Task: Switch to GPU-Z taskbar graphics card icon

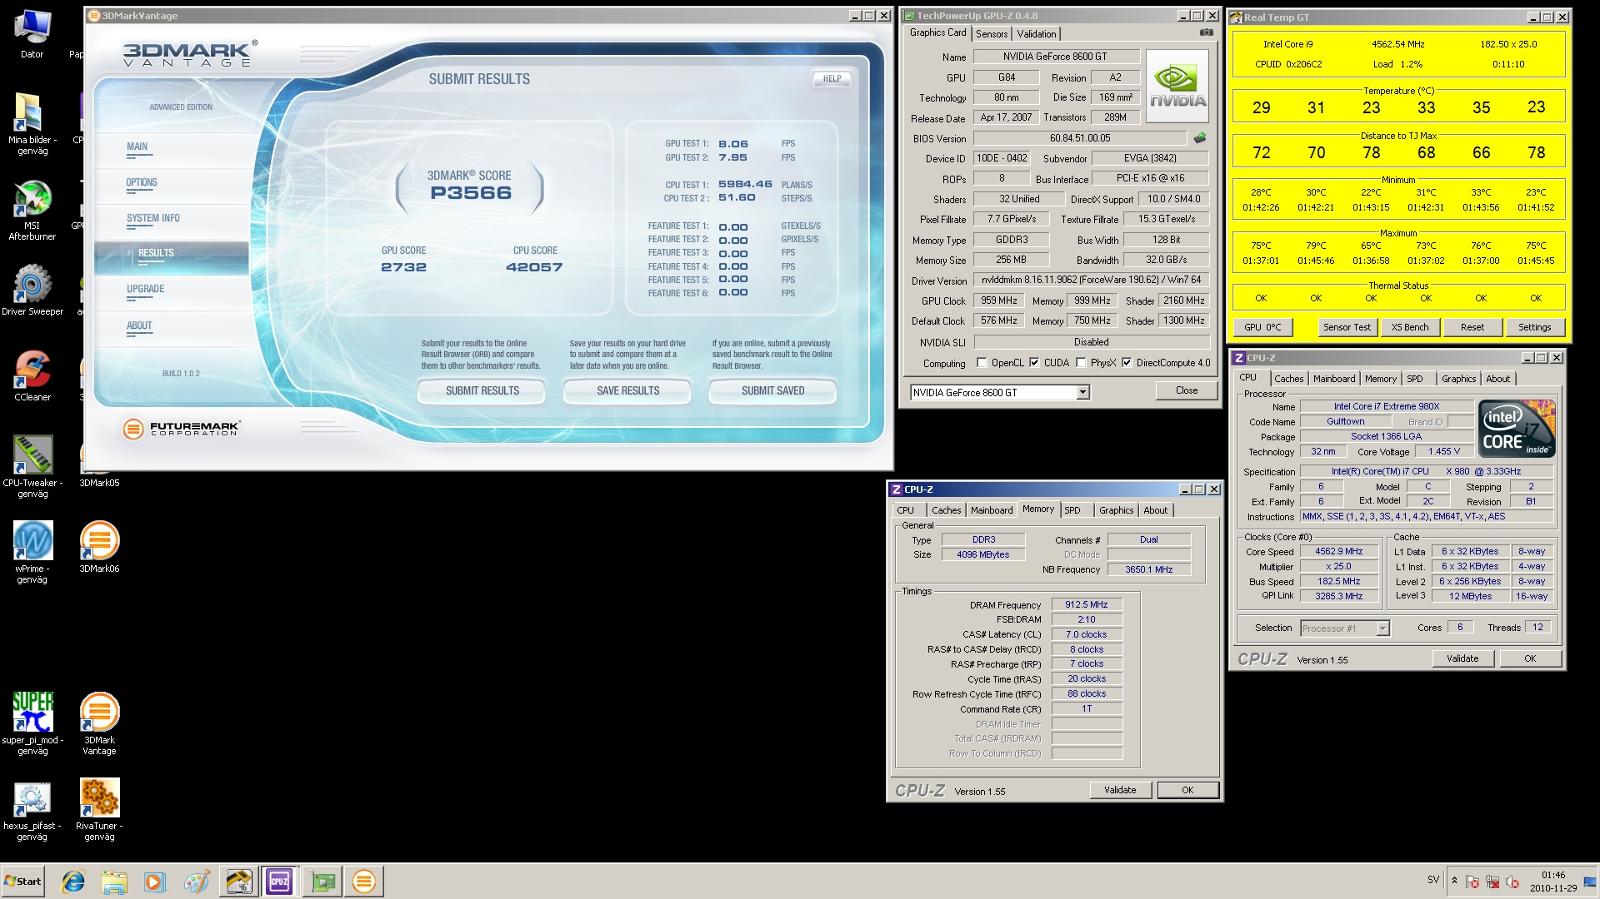Action: (x=322, y=881)
